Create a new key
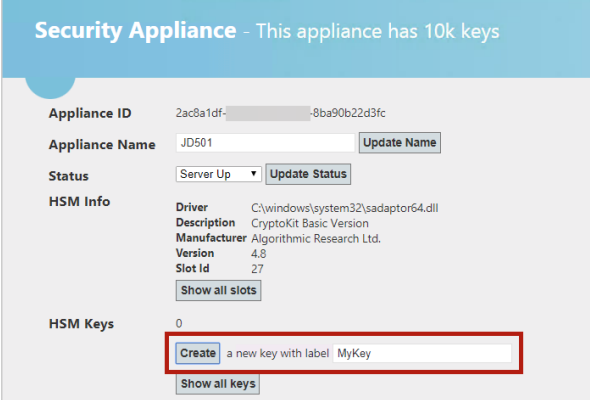The height and width of the screenshot is (400, 590). (x=198, y=353)
